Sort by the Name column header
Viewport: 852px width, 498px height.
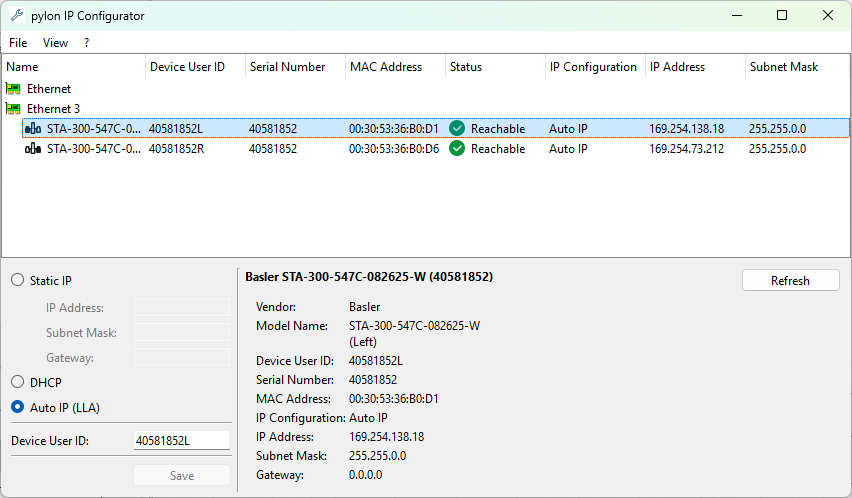tap(74, 67)
